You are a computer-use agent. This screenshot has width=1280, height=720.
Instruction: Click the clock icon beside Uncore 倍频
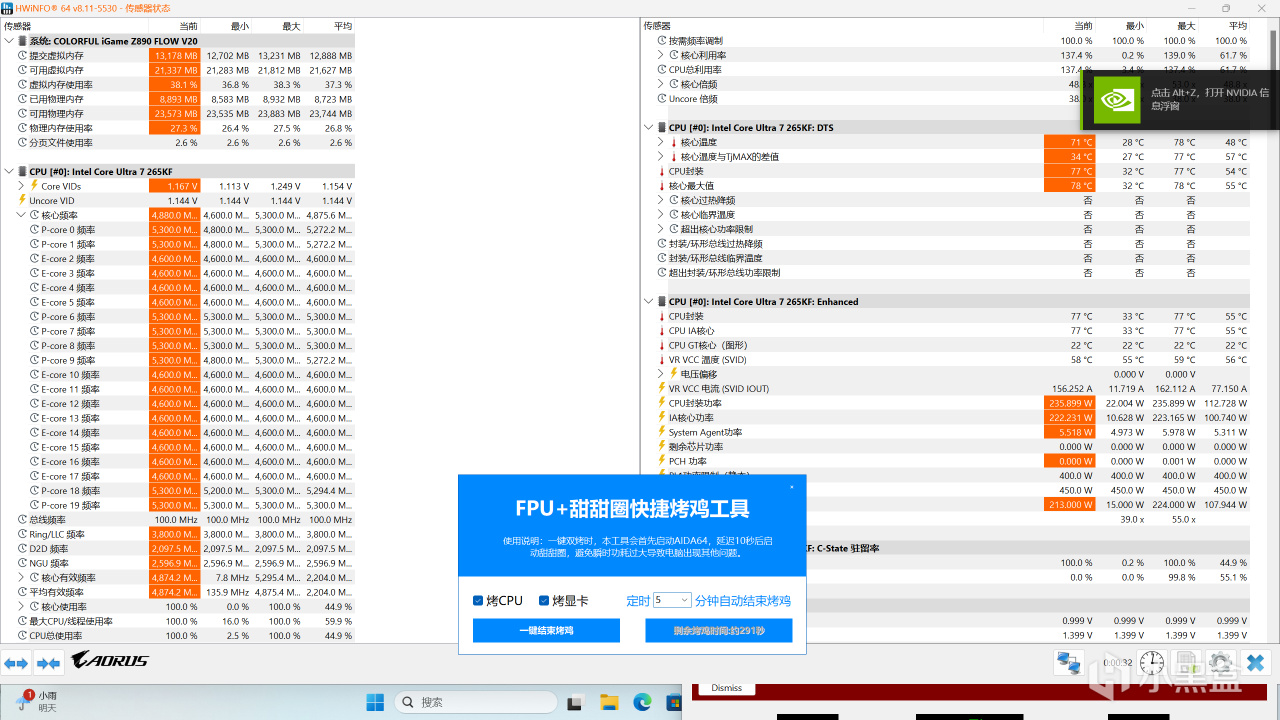pyautogui.click(x=662, y=99)
